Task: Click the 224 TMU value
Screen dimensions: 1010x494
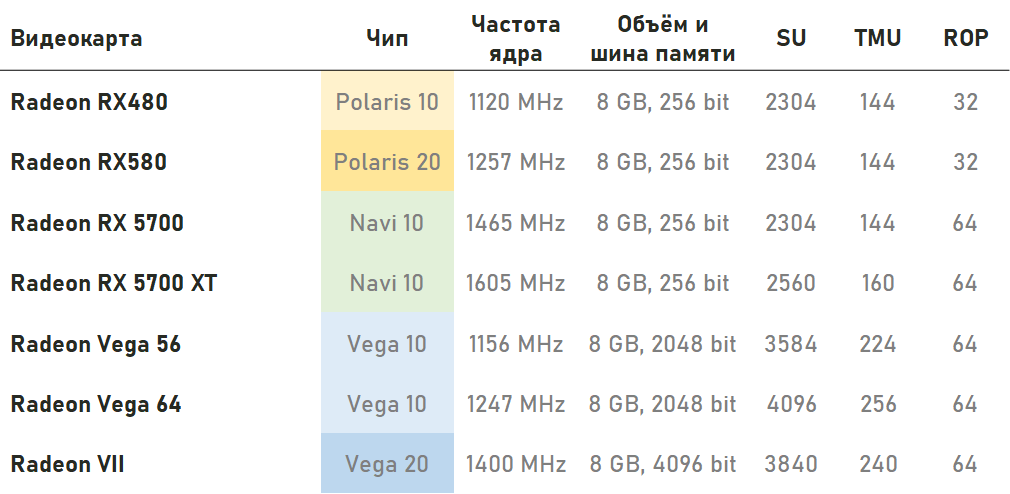Action: 877,344
